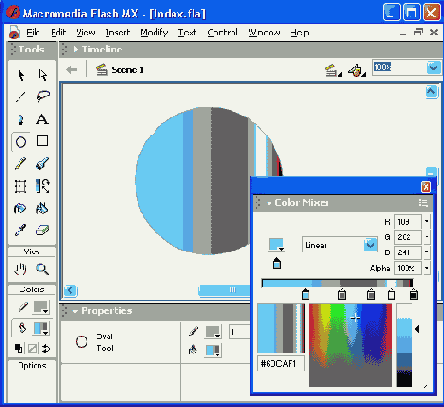Open the stroke color swatch in Properties panel
This screenshot has height=407, width=444.
(213, 332)
